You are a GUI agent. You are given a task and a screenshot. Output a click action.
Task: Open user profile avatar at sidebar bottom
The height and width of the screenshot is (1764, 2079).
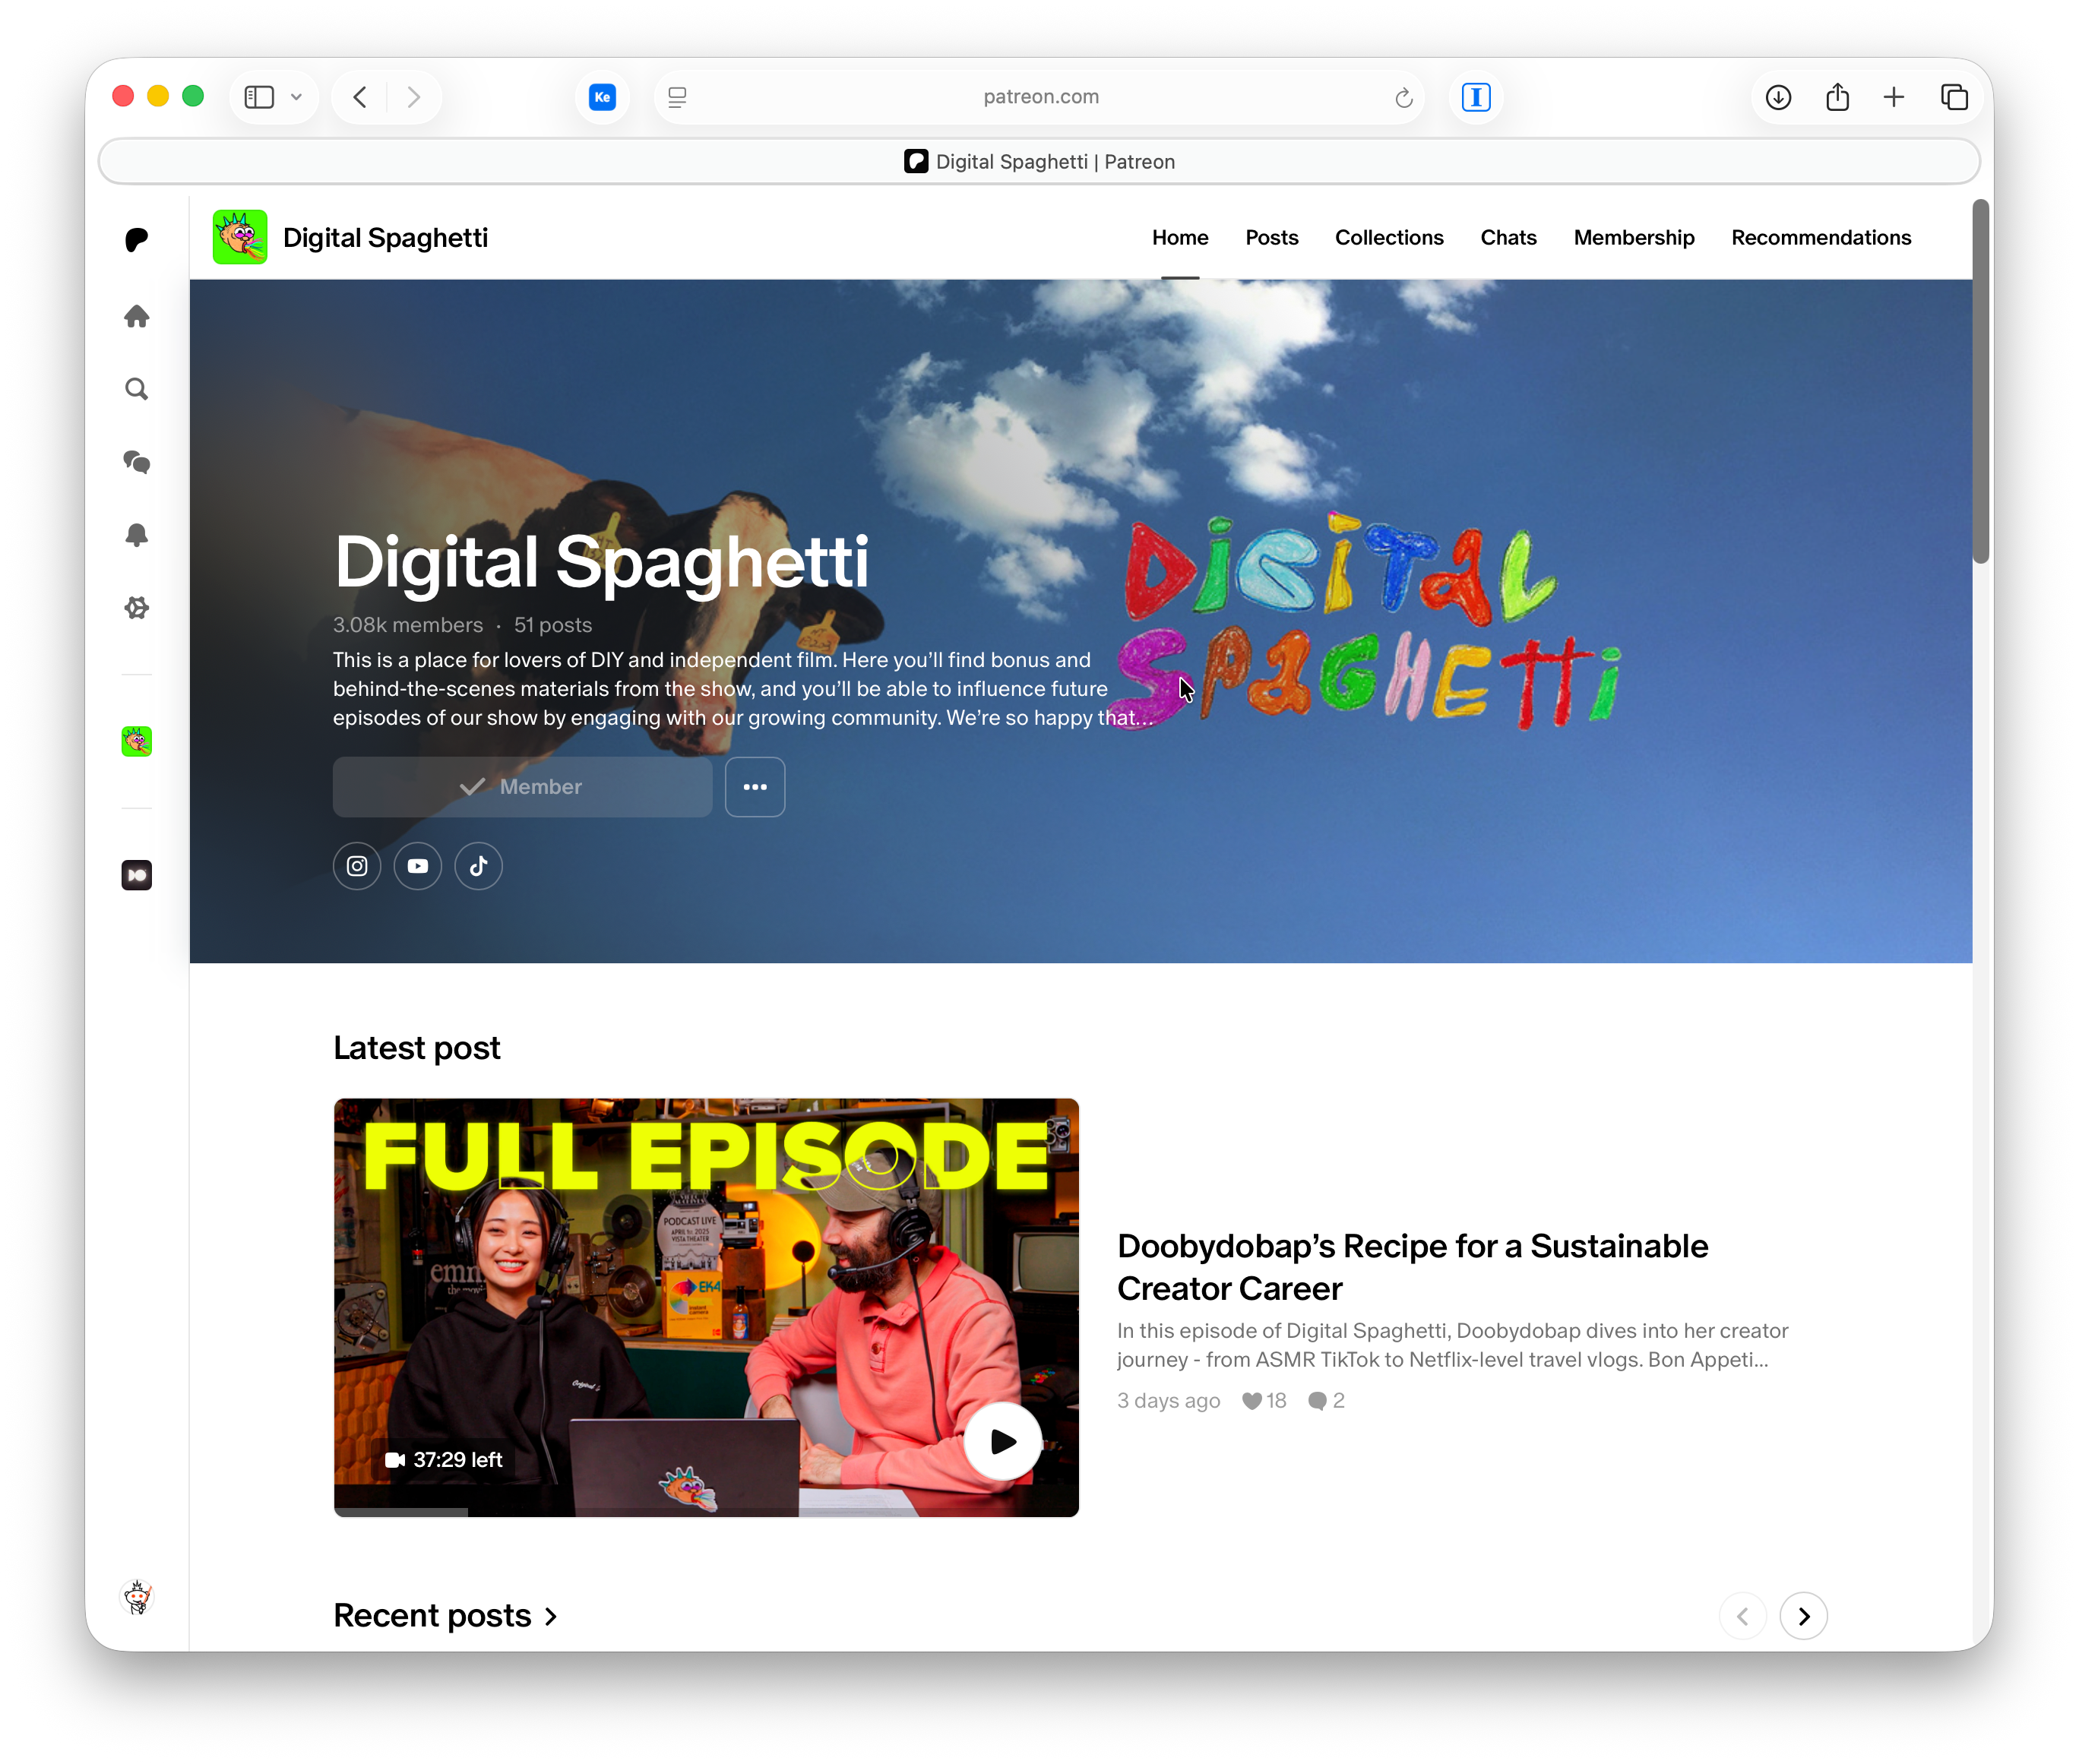pos(137,1597)
